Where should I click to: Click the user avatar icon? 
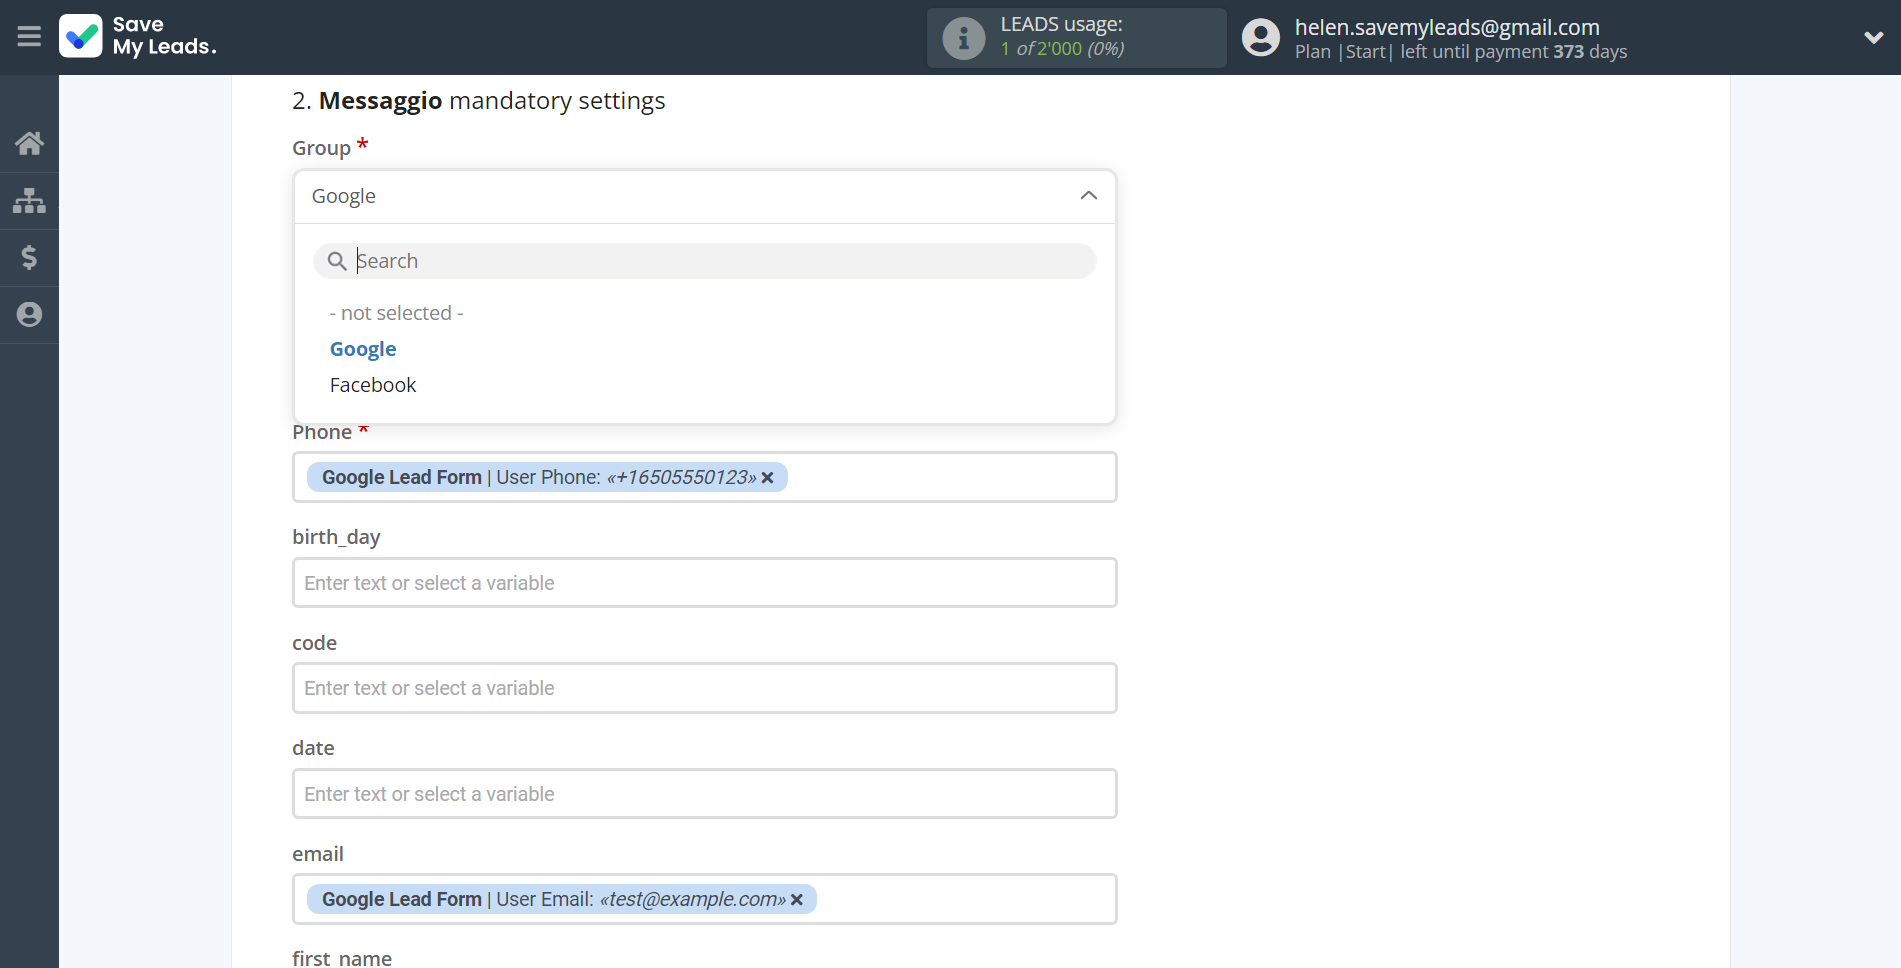click(1261, 37)
